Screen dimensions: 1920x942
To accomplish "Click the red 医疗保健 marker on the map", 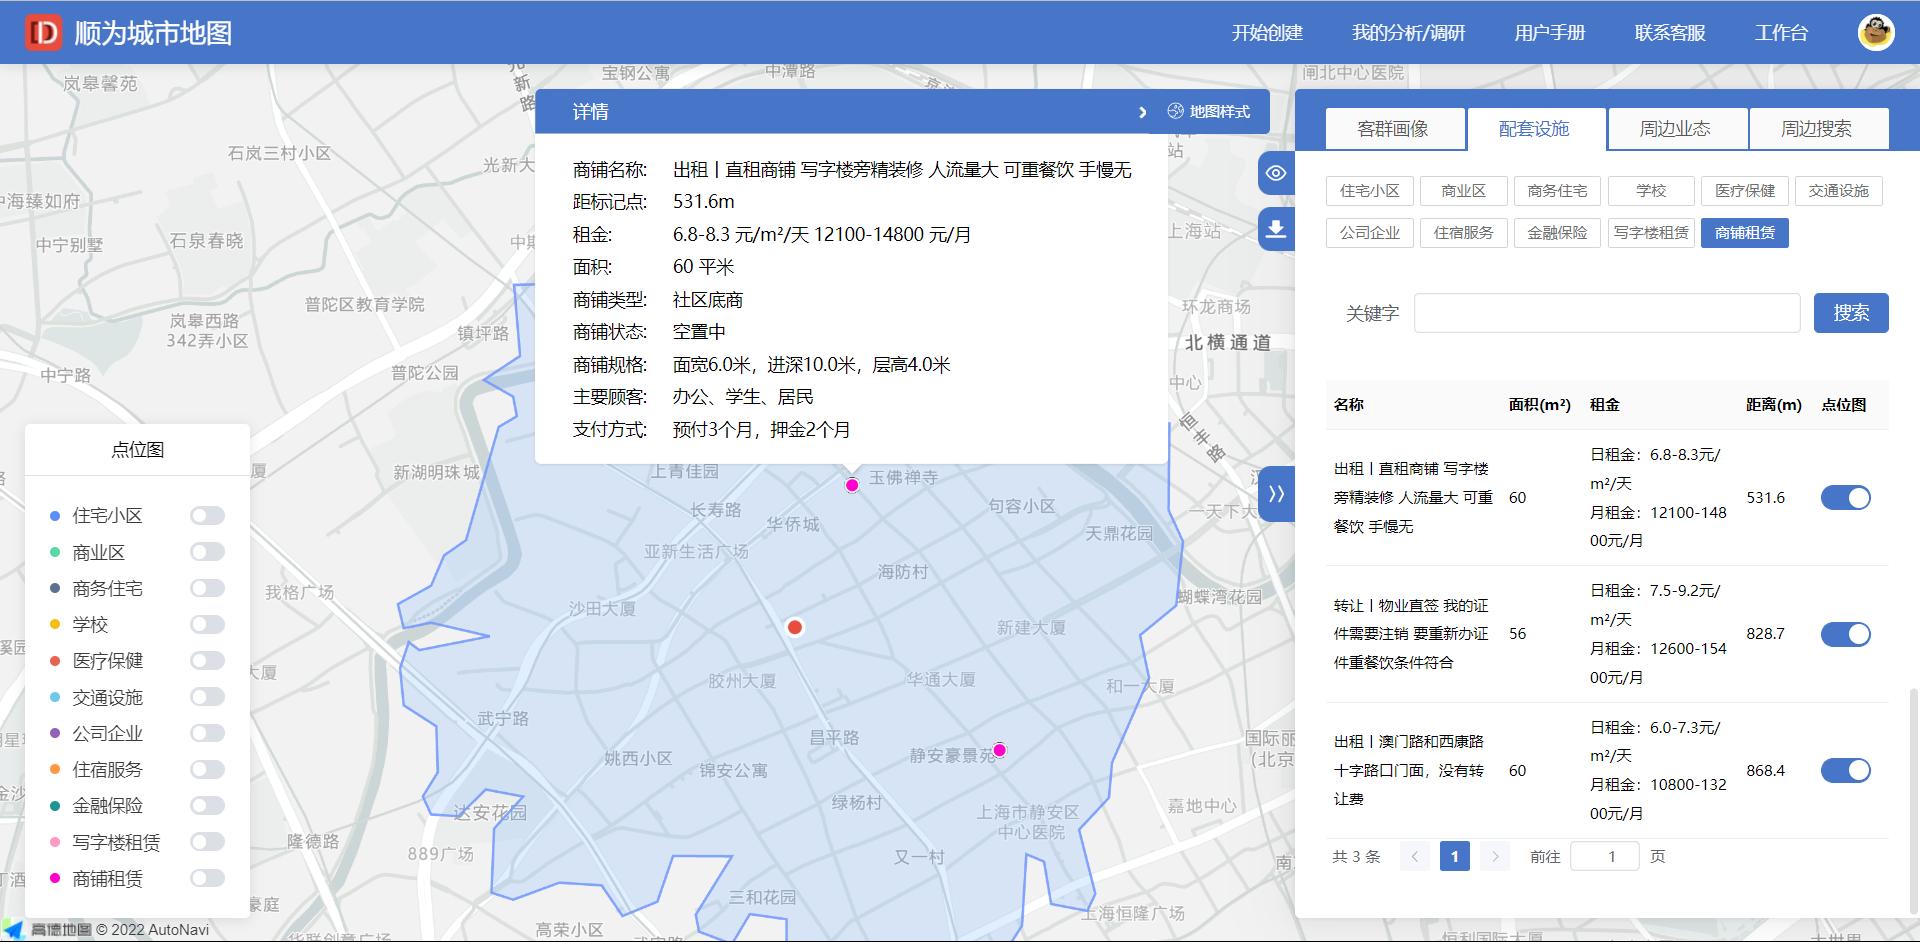I will [795, 627].
